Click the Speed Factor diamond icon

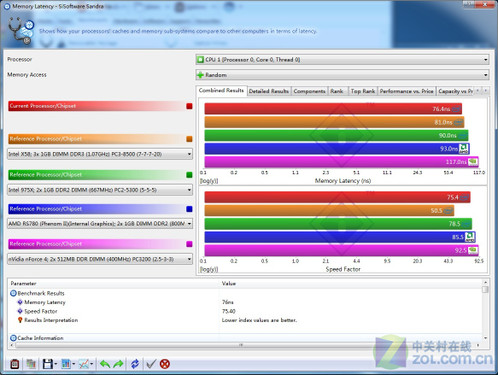click(20, 311)
